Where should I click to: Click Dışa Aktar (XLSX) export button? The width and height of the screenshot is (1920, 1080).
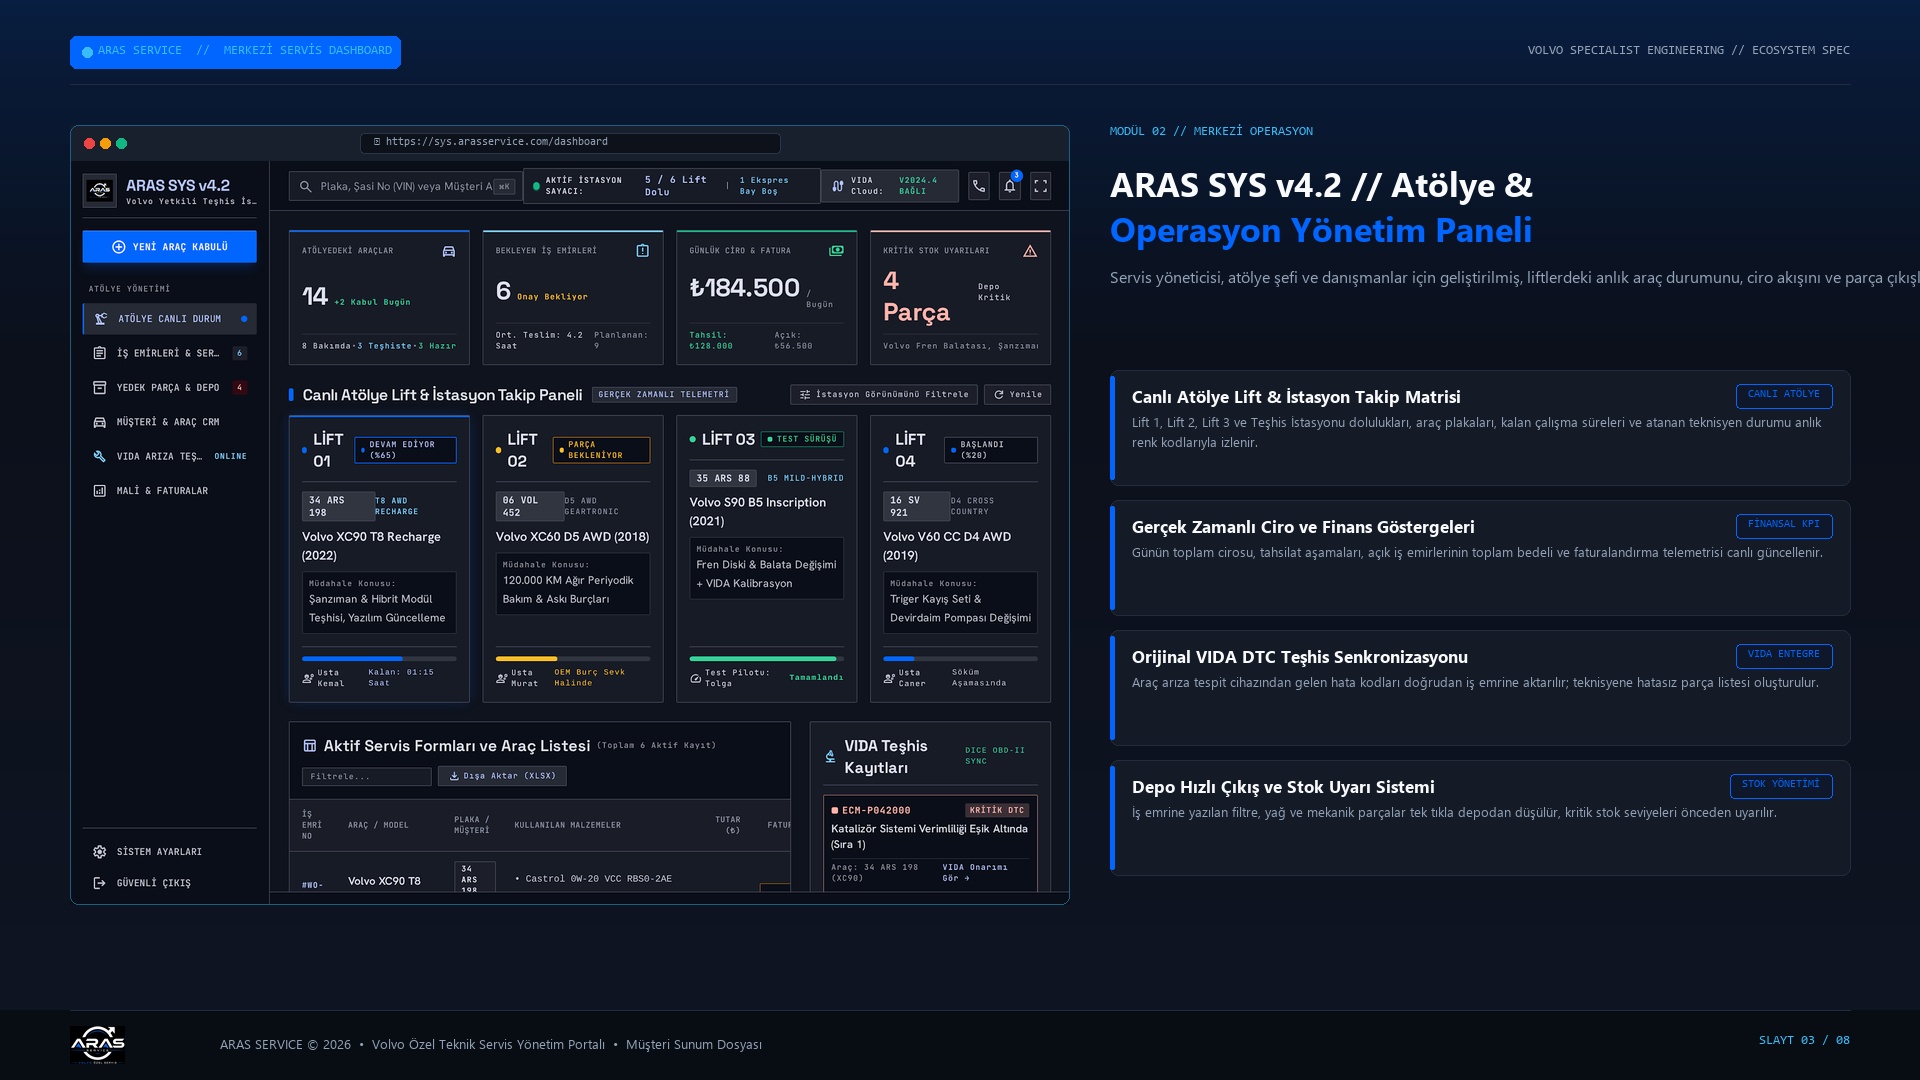click(502, 776)
